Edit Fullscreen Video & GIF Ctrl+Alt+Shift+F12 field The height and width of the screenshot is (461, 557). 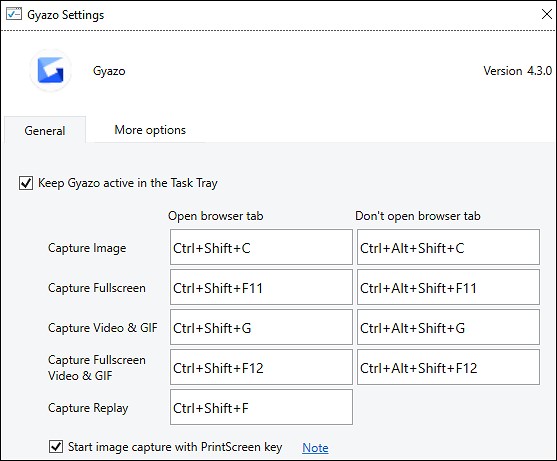click(448, 367)
